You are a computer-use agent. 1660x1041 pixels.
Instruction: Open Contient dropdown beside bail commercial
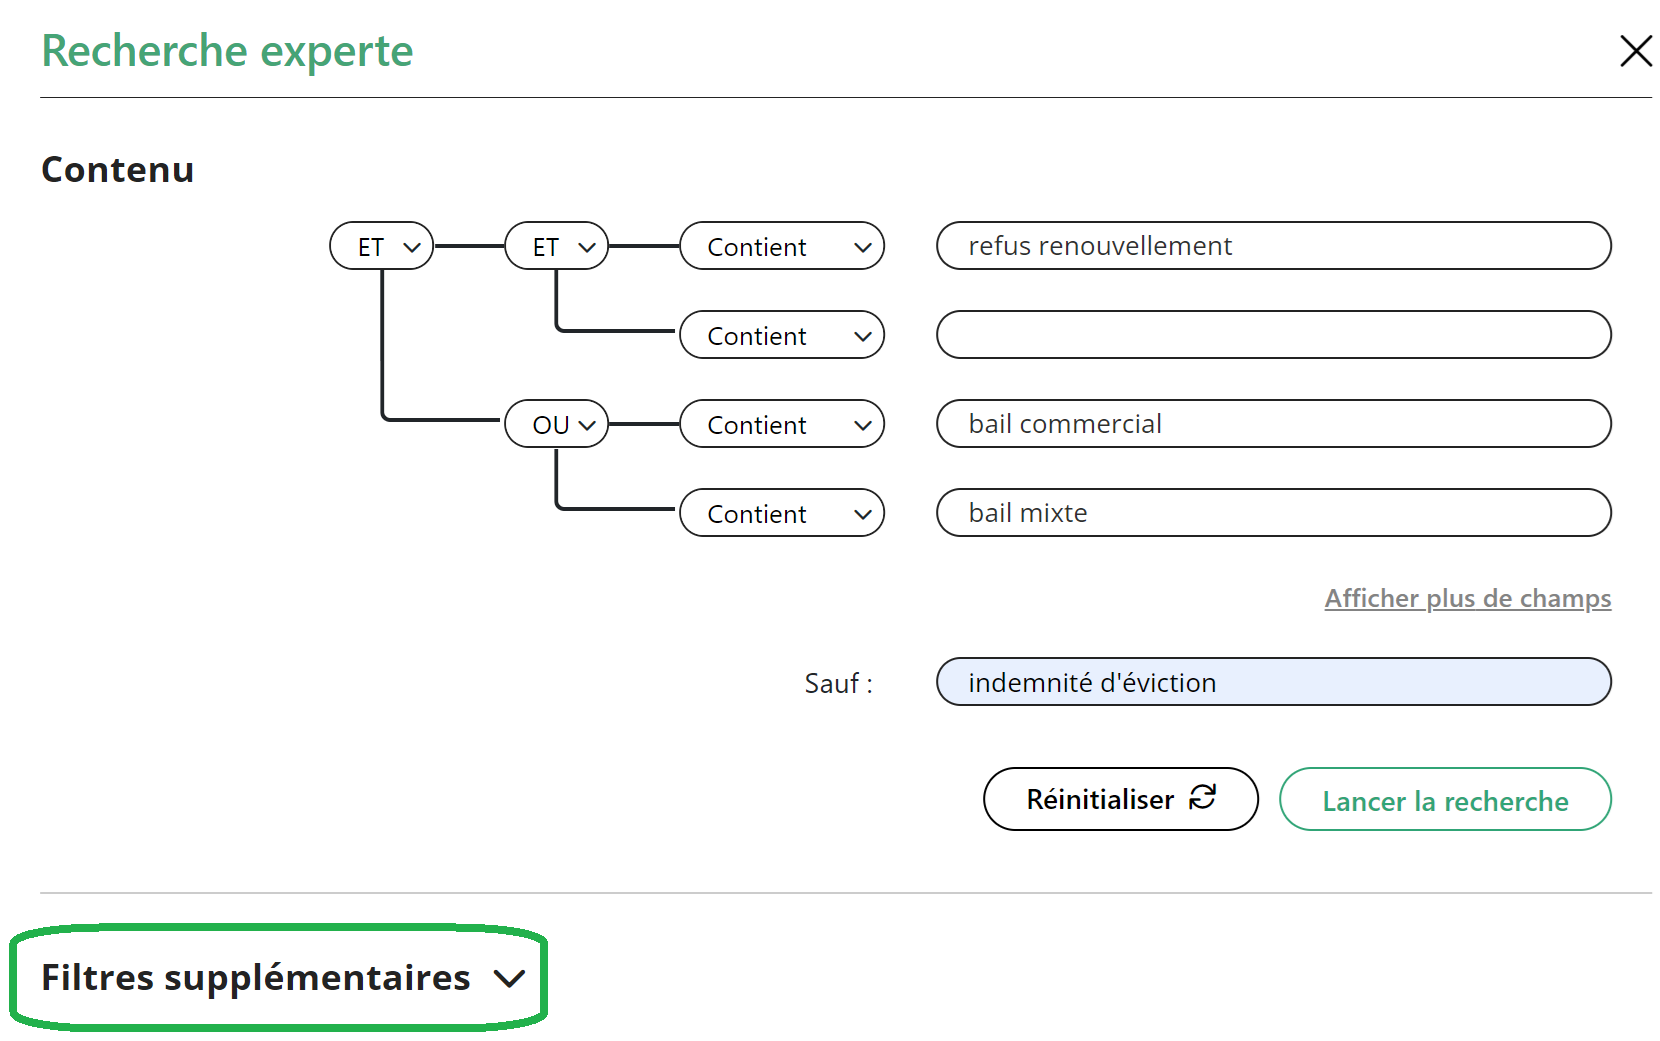click(782, 425)
